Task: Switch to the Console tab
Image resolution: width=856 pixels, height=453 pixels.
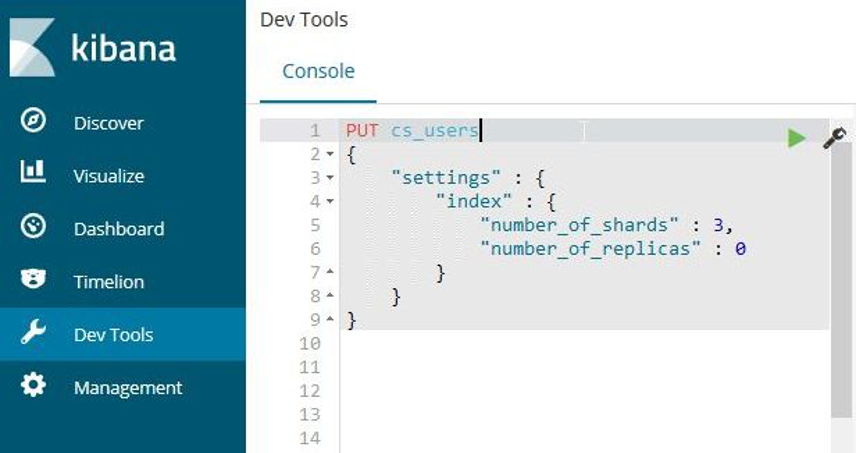Action: pos(318,72)
